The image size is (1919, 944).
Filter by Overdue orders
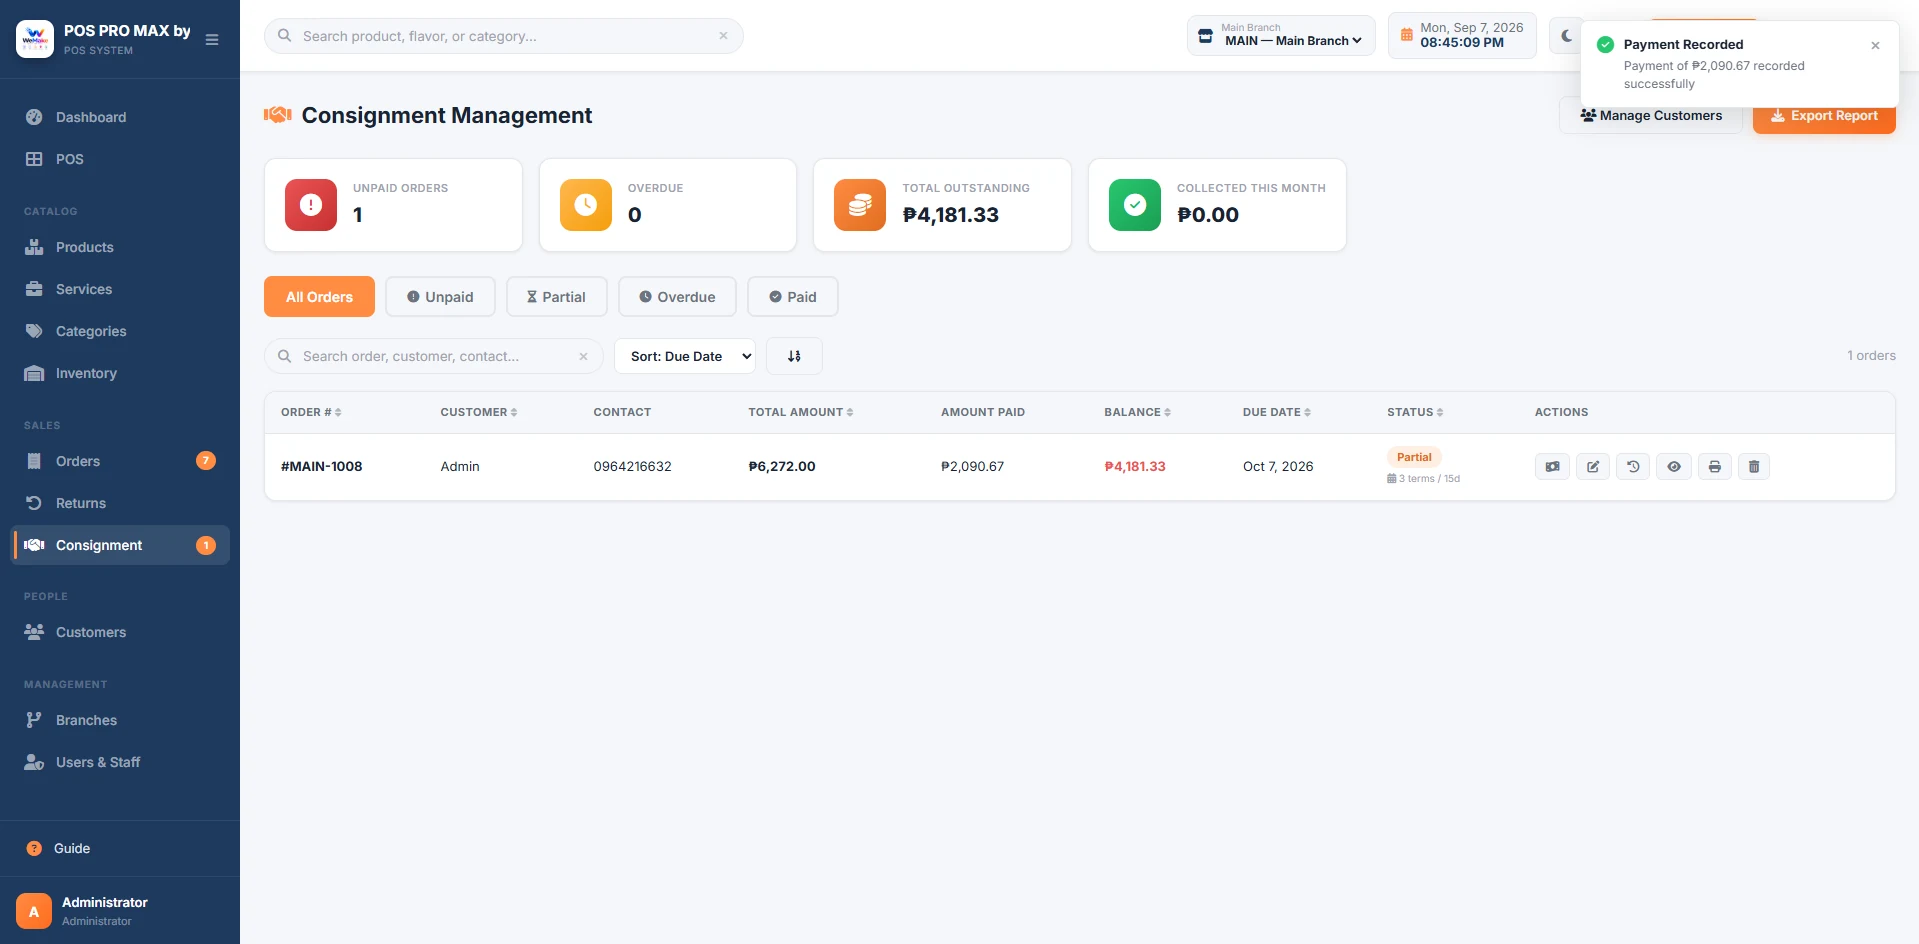(x=677, y=297)
